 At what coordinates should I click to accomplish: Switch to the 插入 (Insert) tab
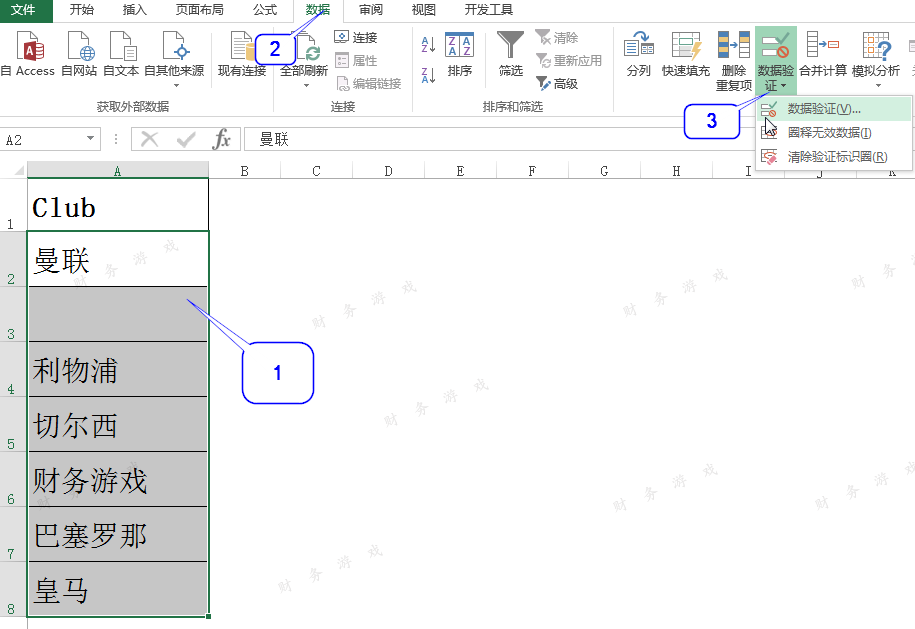point(134,10)
